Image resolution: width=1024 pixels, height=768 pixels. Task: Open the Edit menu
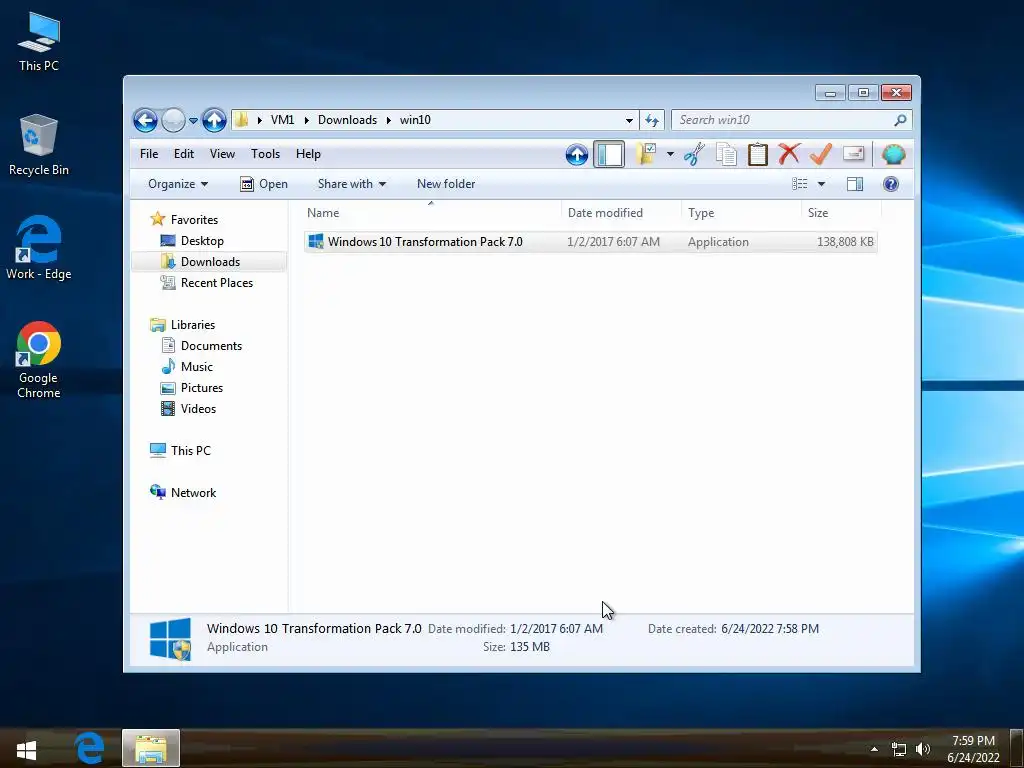[x=184, y=154]
